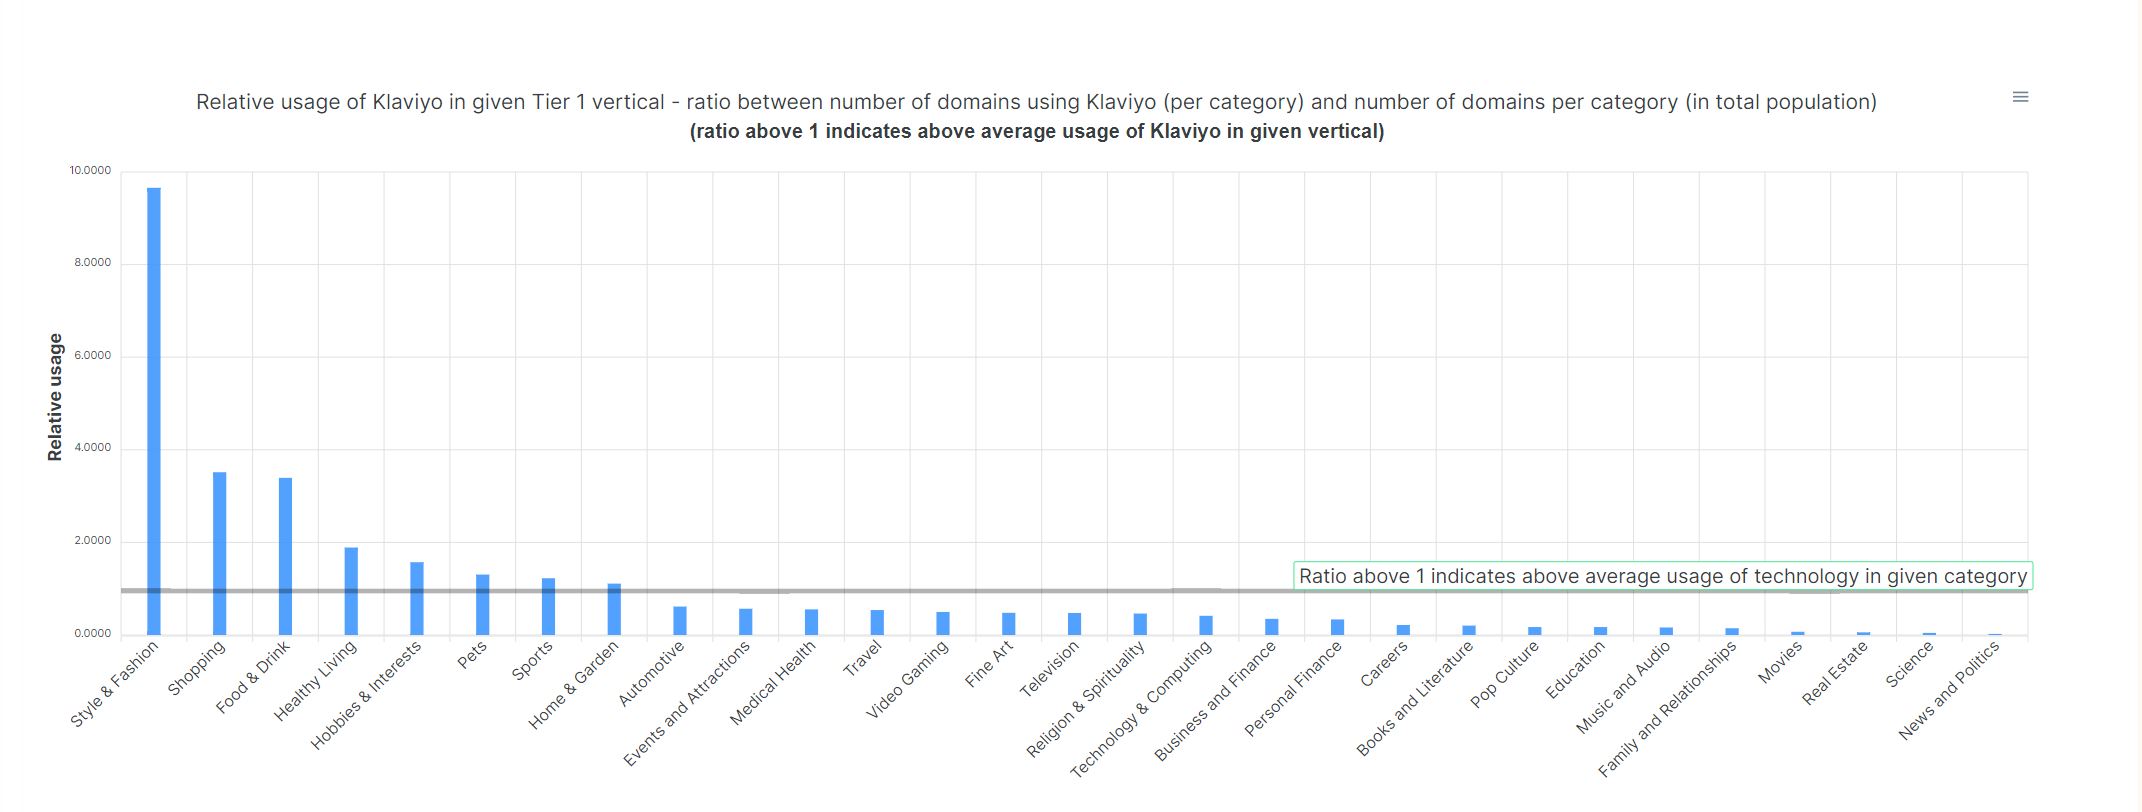Click the Automotive bar
The height and width of the screenshot is (812, 2142).
pos(680,621)
